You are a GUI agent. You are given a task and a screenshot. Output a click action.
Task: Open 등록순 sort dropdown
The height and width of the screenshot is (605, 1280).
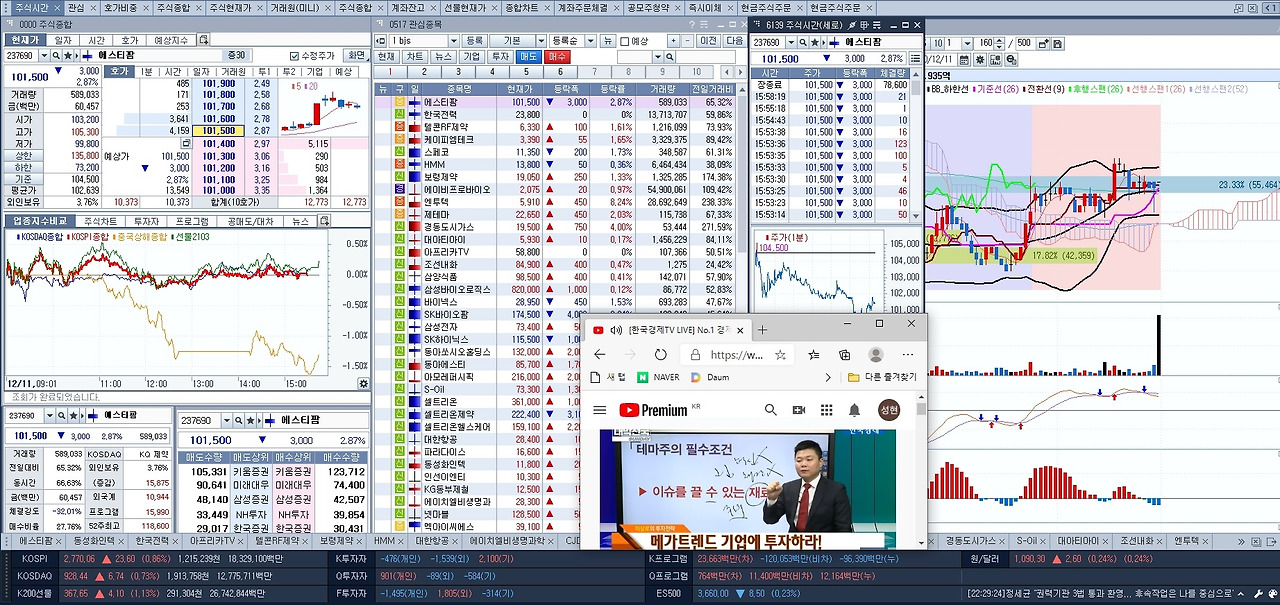coord(590,41)
